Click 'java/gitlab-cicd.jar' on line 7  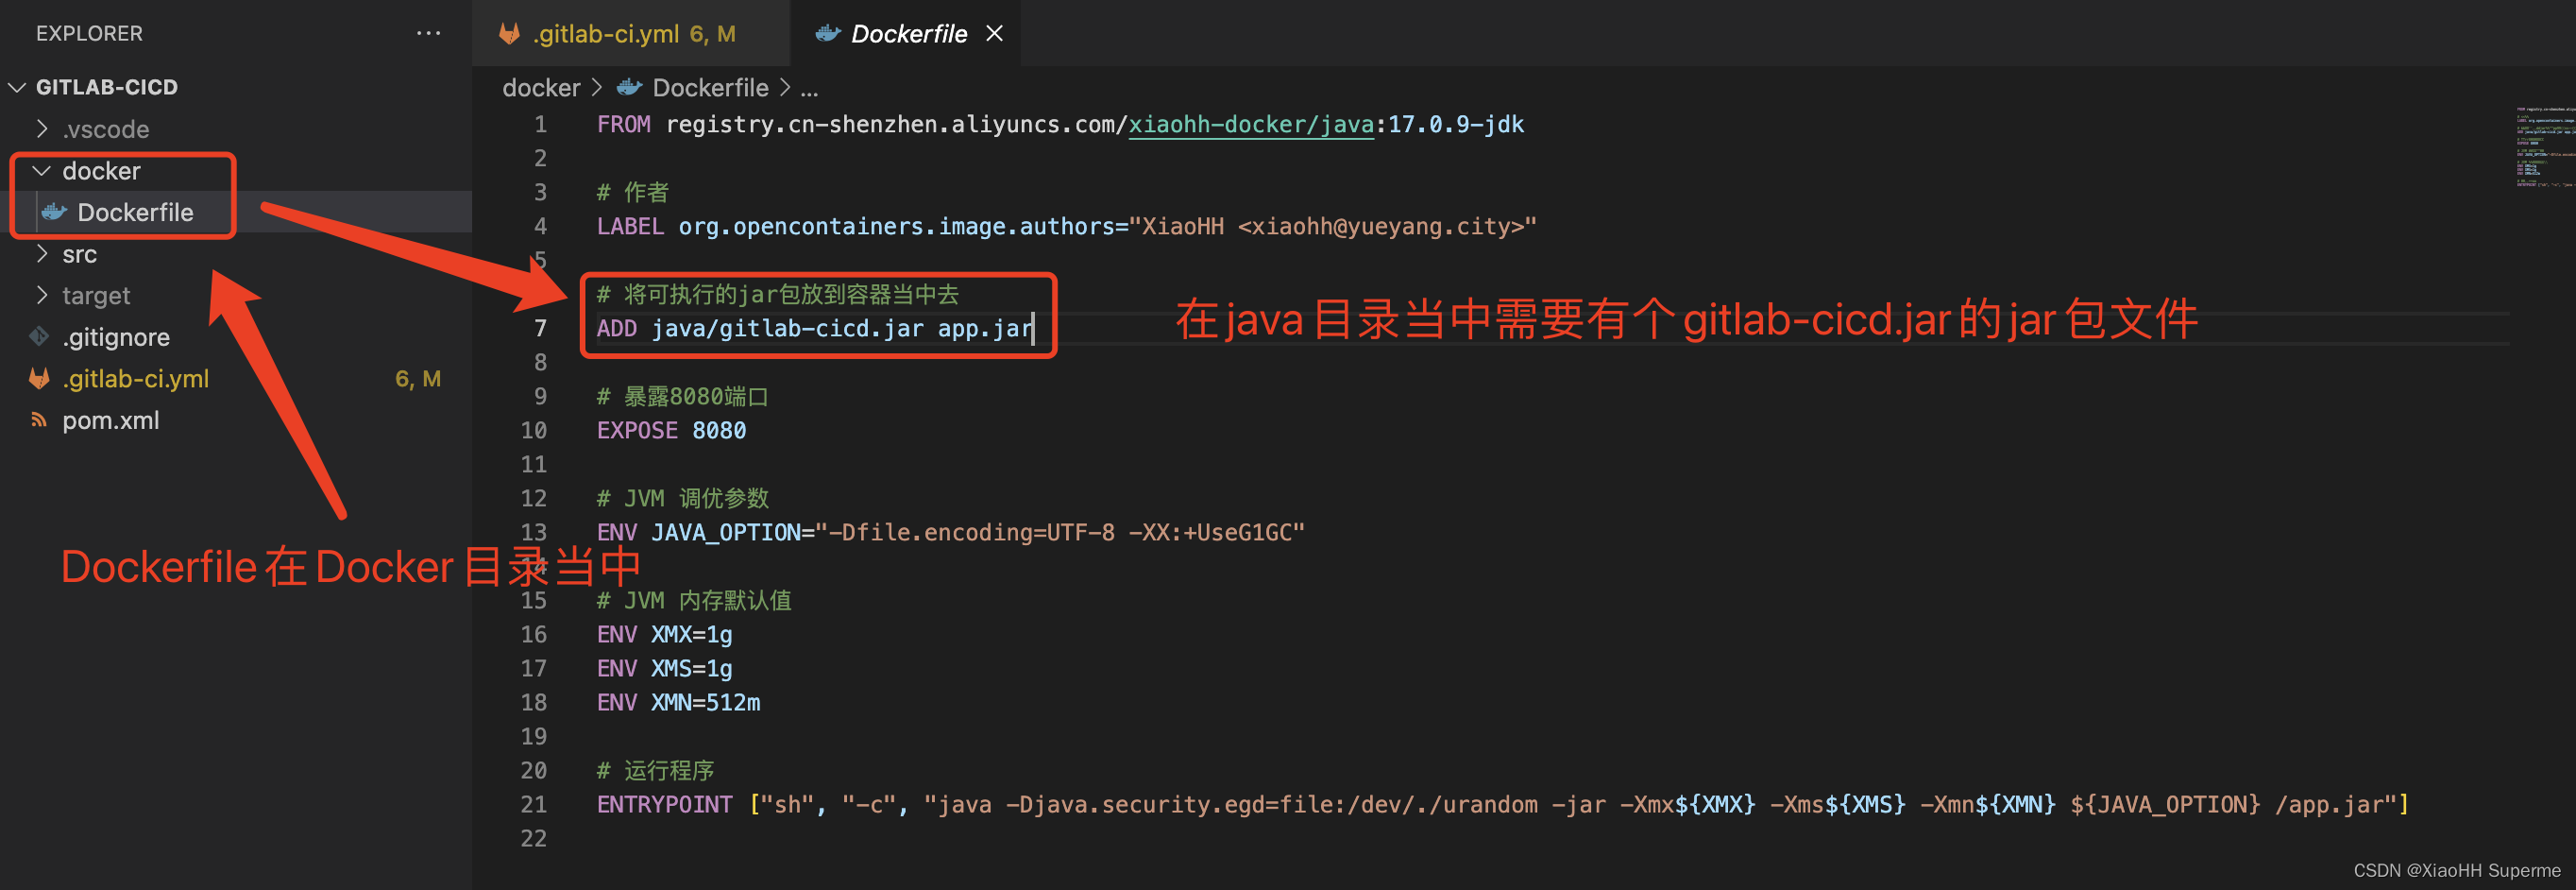[787, 328]
